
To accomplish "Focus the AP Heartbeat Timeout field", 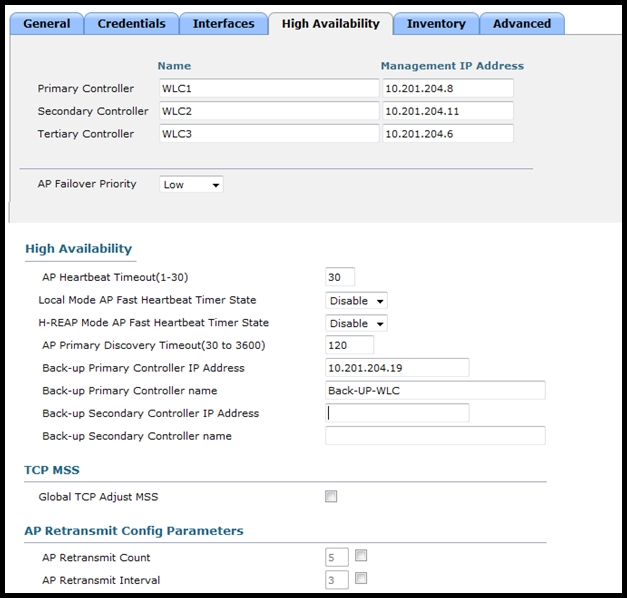I will [x=340, y=277].
